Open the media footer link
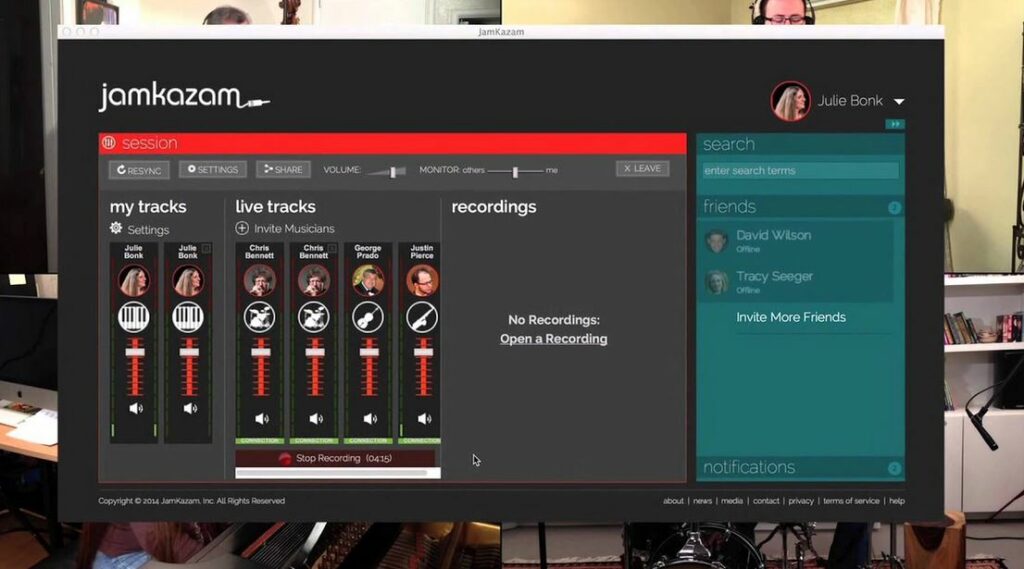 (x=731, y=501)
